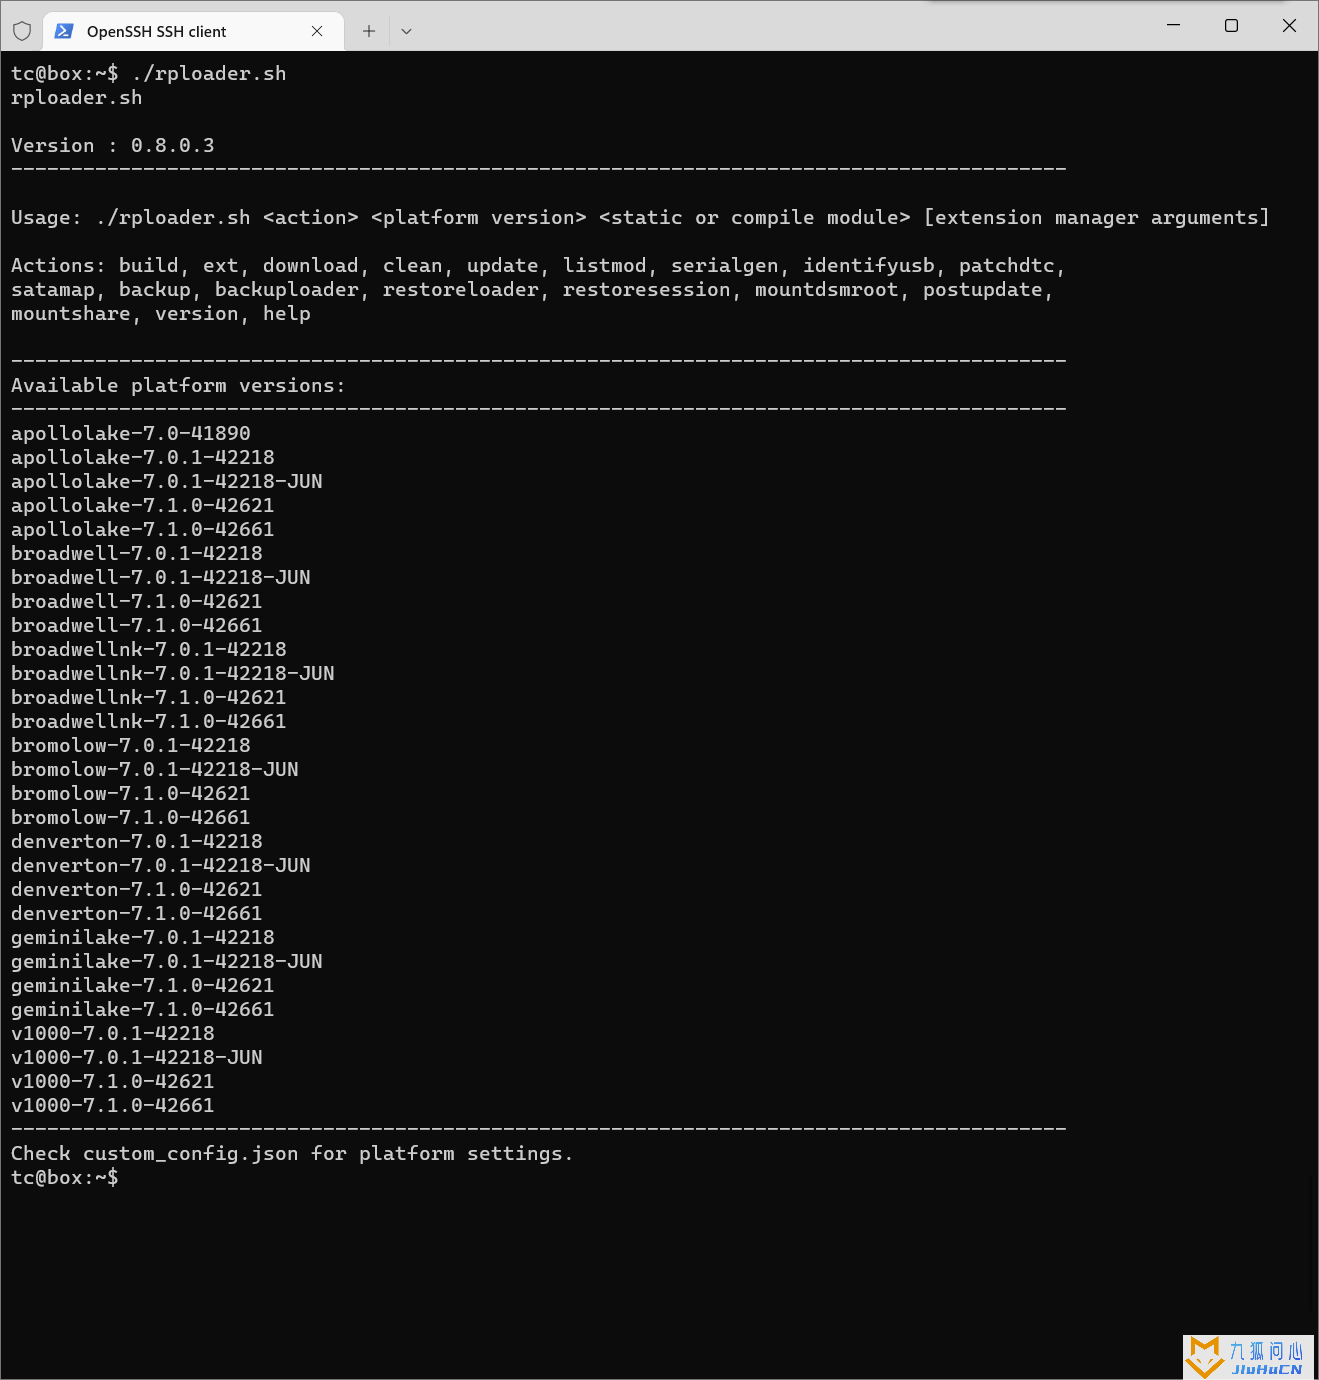Viewport: 1319px width, 1380px height.
Task: Click the Version : 0.8.0.3 text
Action: (x=113, y=145)
